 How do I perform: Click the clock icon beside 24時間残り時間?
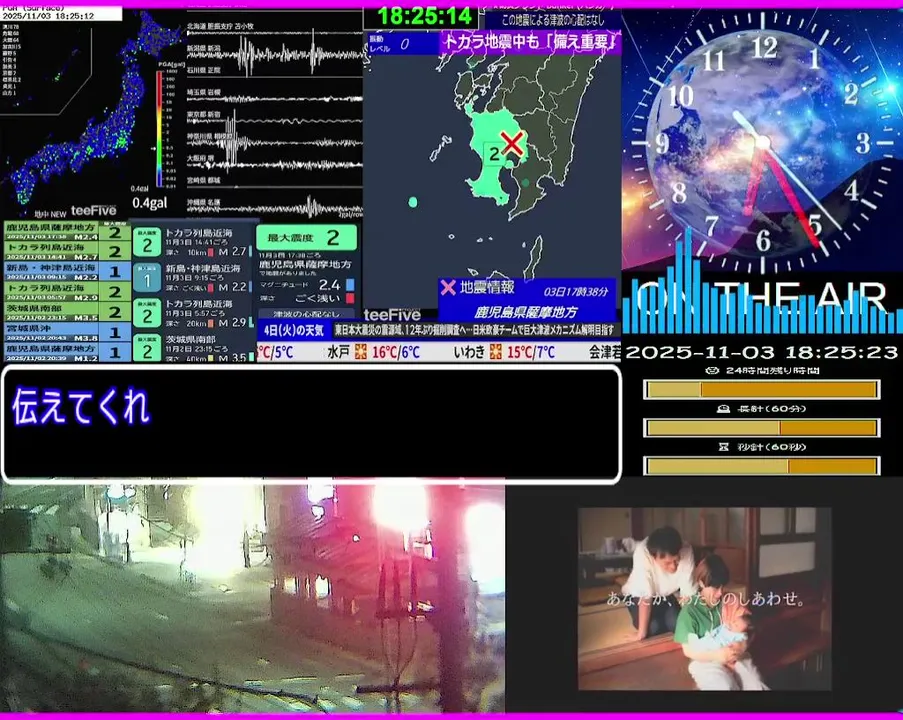click(712, 370)
